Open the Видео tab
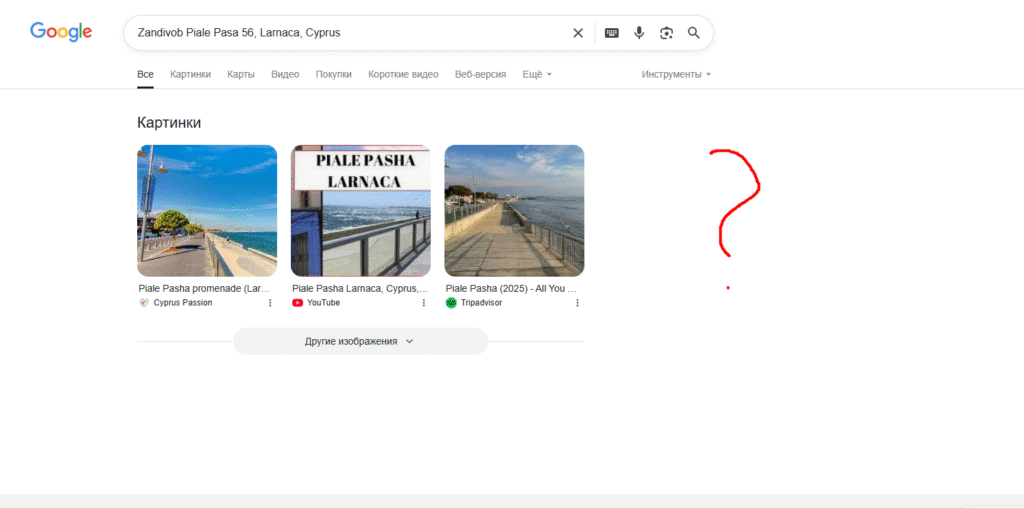Image resolution: width=1024 pixels, height=508 pixels. tap(285, 74)
